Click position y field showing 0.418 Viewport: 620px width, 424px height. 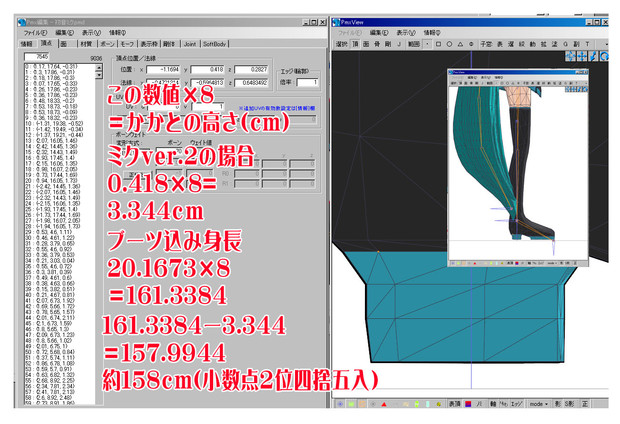point(208,70)
